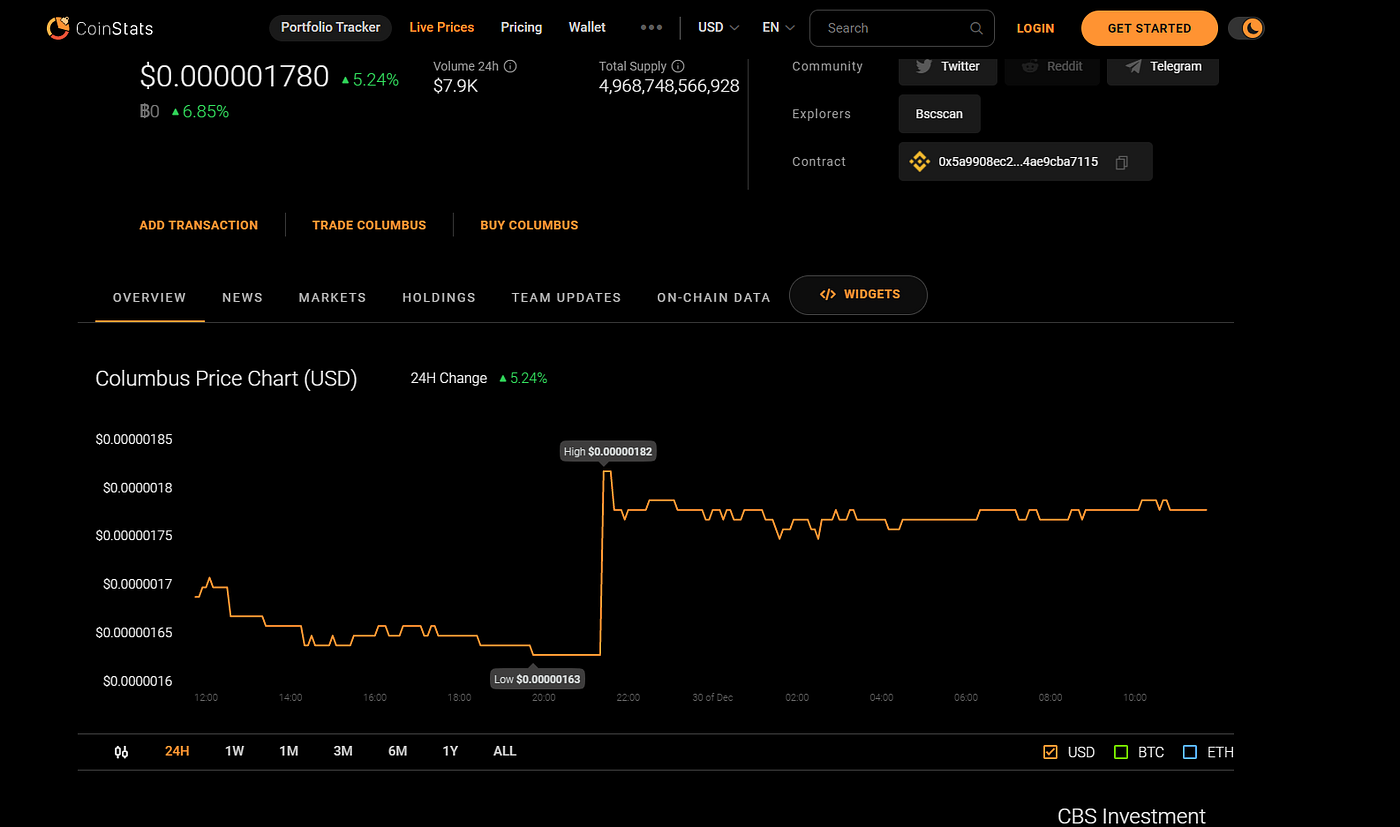Select the ALL chart range
This screenshot has height=827, width=1400.
[505, 751]
